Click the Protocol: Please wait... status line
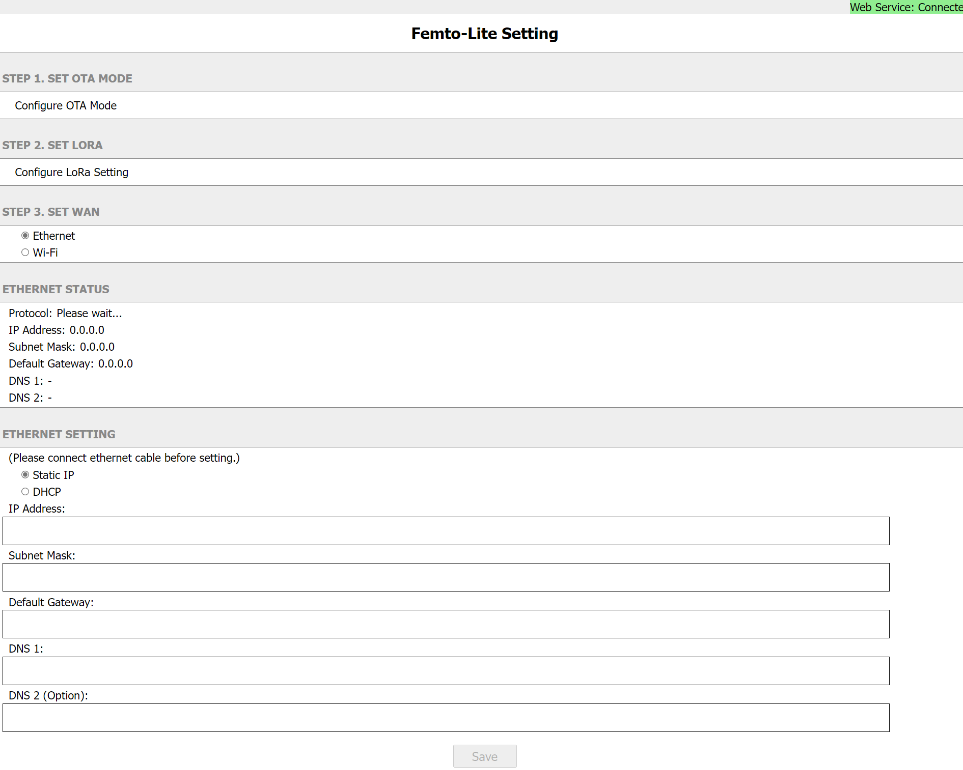Screen dimensions: 963x770 pos(65,313)
